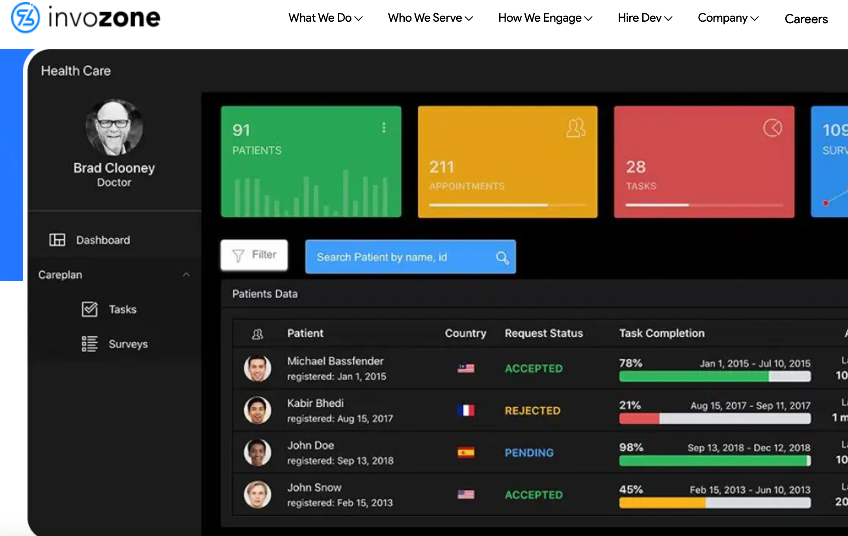848x536 pixels.
Task: Open the Hire Dev dropdown menu
Action: (x=645, y=18)
